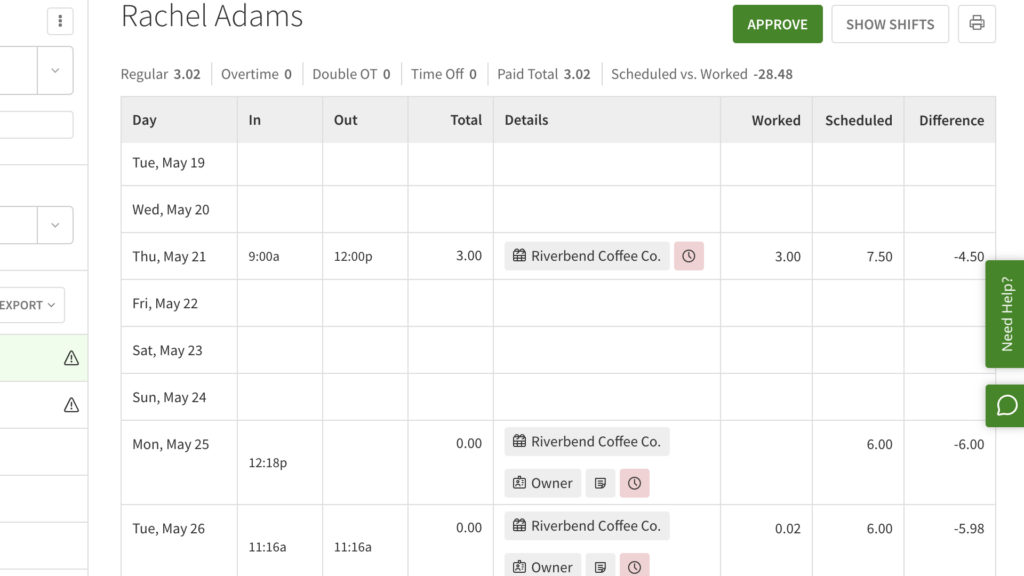Click the SHOW SHIFTS button
1024x576 pixels.
[889, 24]
